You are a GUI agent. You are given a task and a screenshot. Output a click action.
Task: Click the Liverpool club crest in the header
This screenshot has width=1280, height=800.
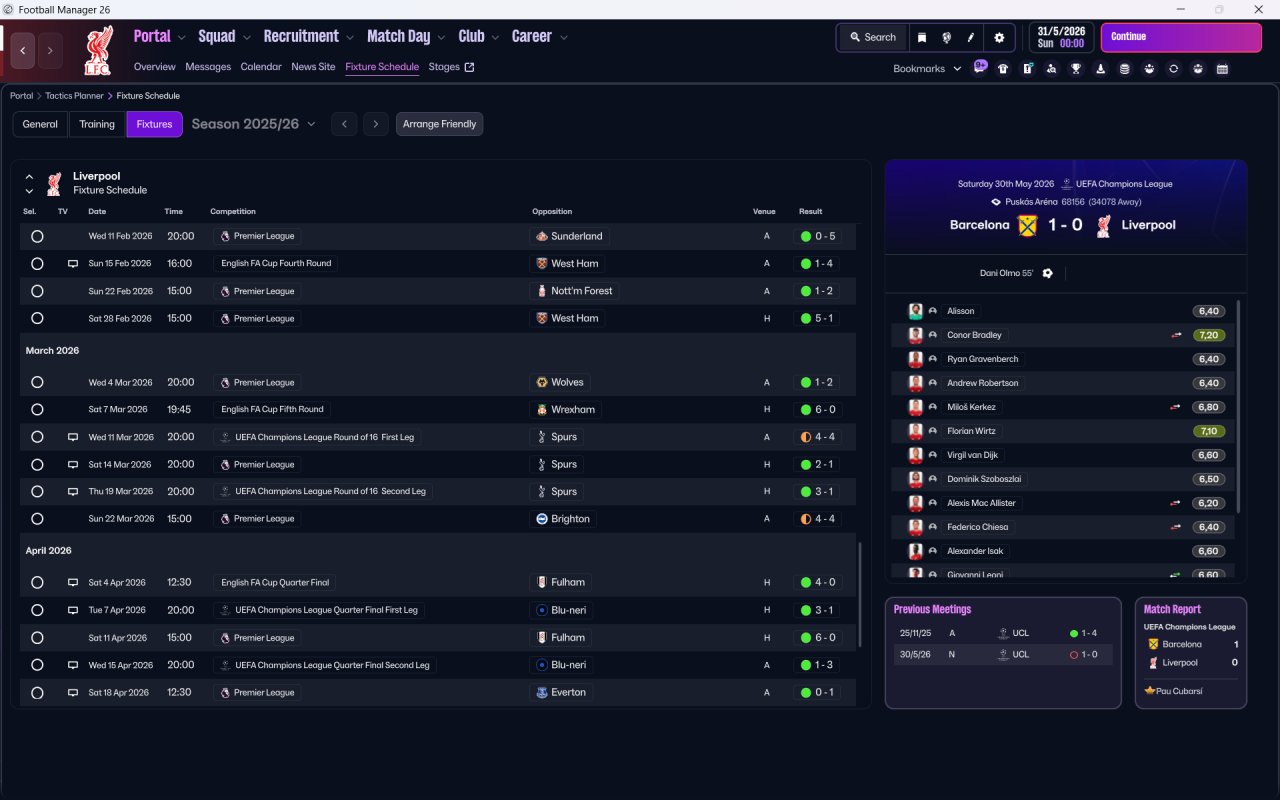[100, 50]
